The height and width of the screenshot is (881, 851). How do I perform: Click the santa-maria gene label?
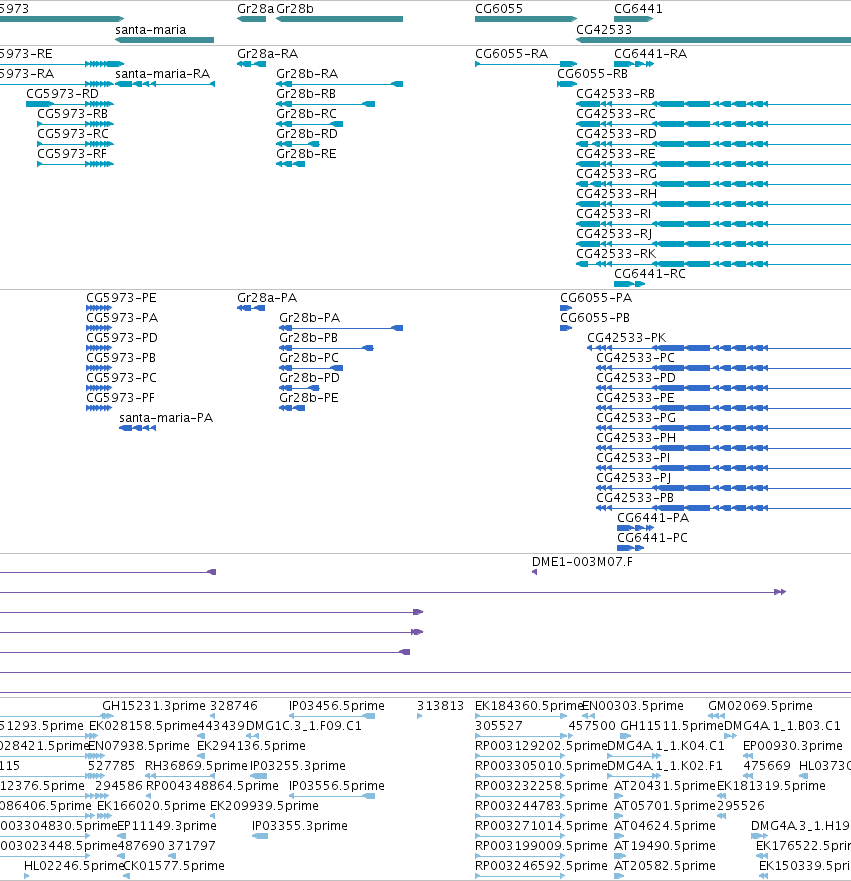pos(151,30)
